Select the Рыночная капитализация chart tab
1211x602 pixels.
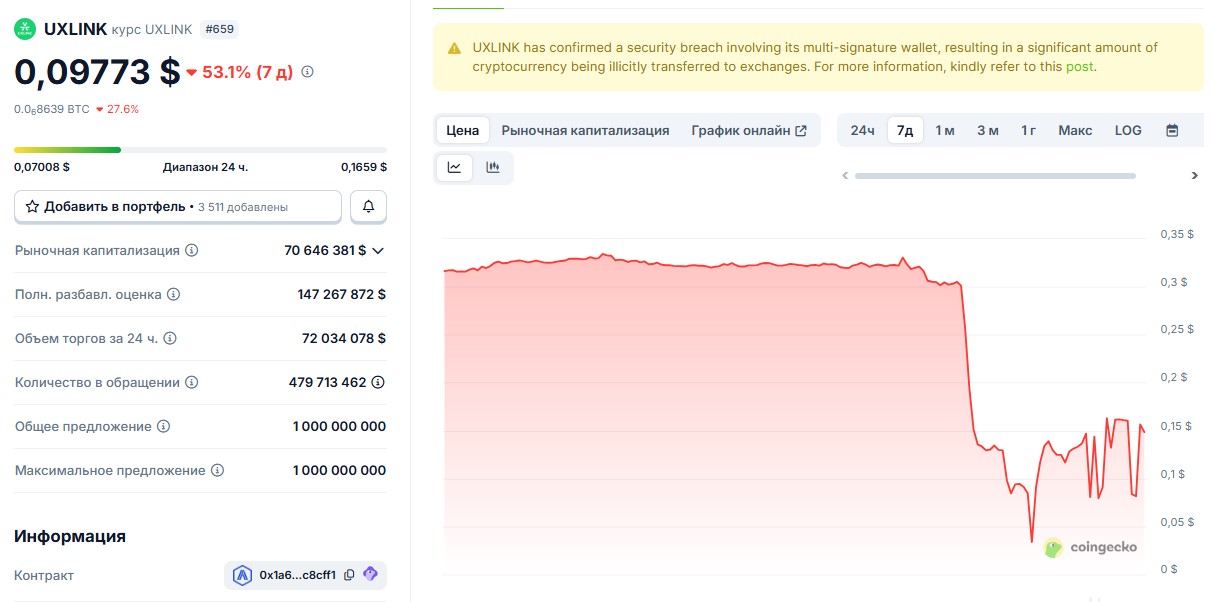pos(585,130)
